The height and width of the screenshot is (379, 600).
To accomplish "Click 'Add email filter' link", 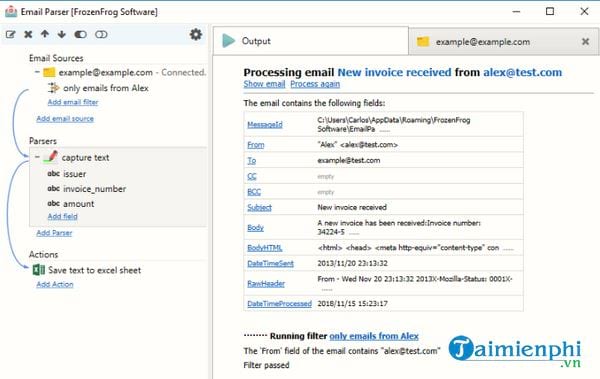I will click(73, 102).
